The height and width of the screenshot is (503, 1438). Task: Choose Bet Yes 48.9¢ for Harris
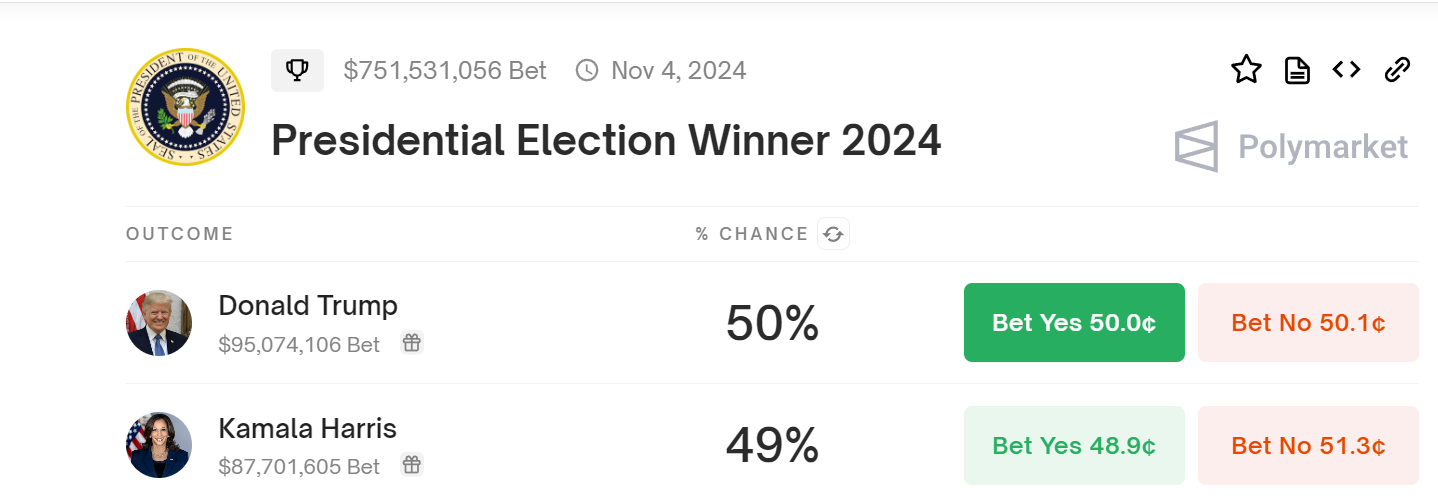point(1074,445)
